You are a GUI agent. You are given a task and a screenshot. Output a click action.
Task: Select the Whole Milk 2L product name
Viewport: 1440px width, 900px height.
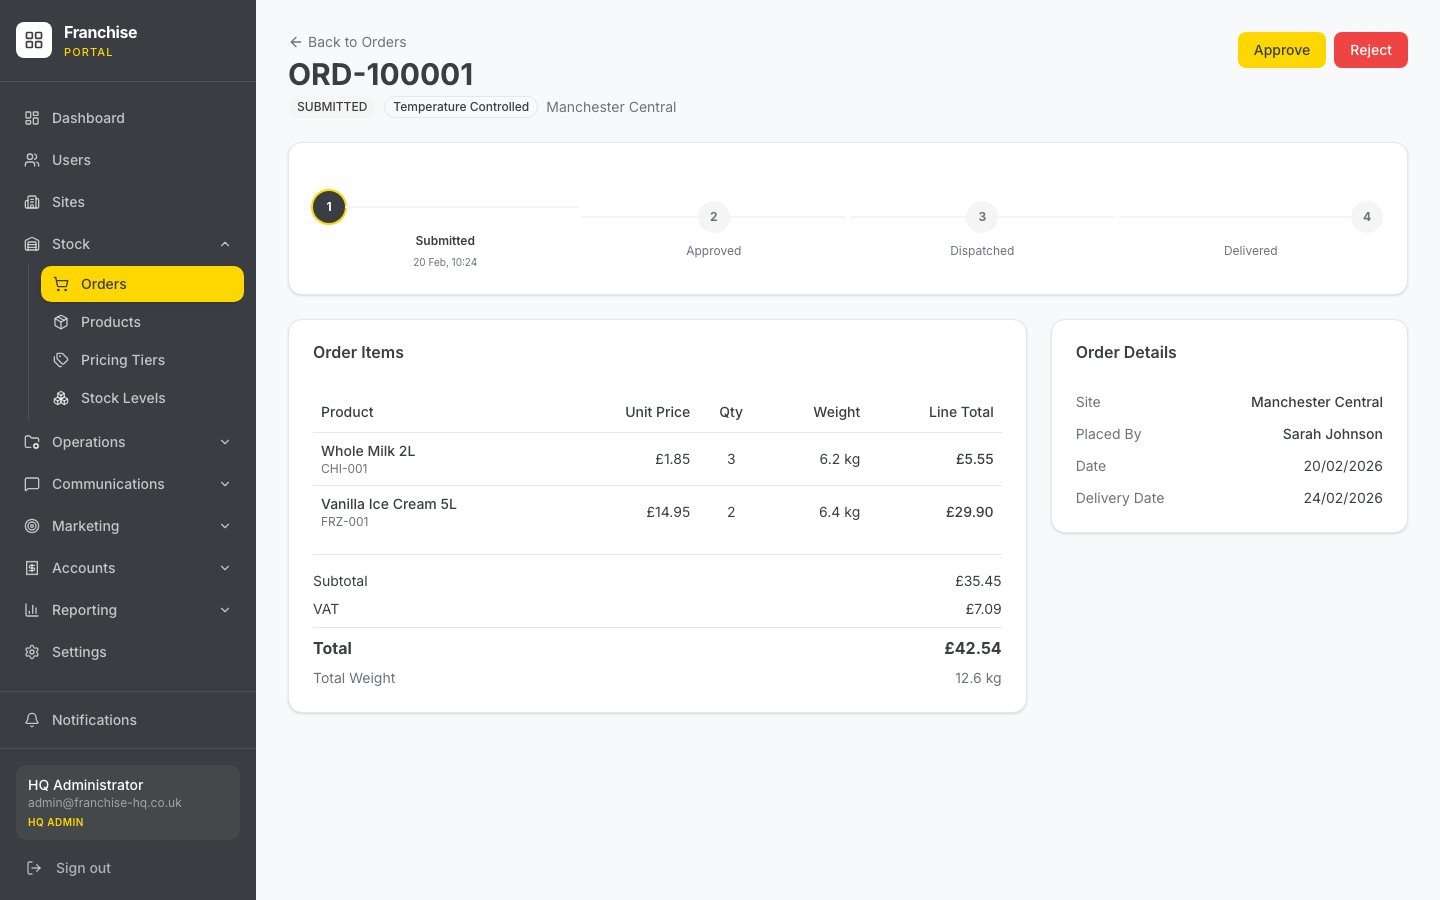pos(368,451)
